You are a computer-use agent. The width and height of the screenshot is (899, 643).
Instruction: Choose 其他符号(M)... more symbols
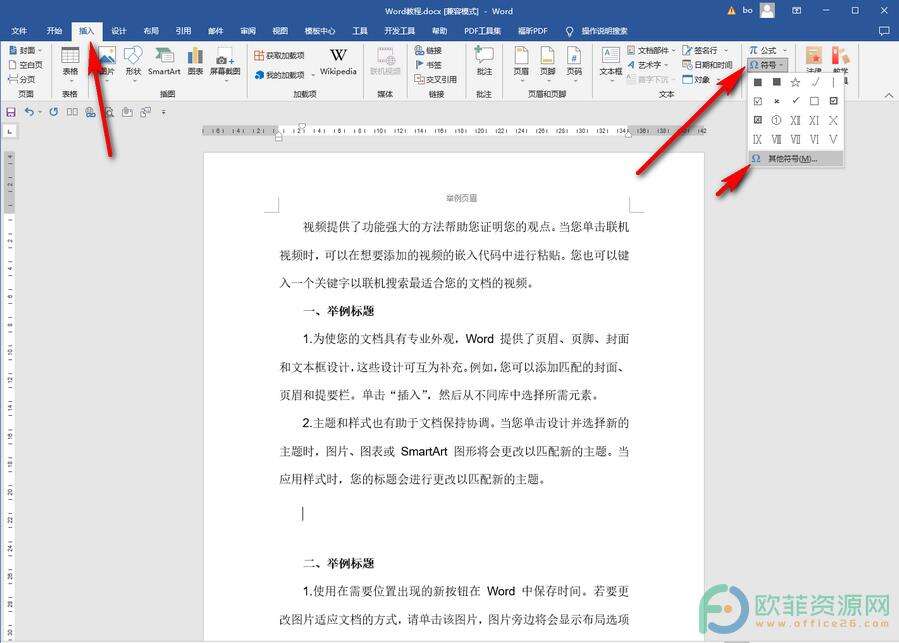[796, 158]
